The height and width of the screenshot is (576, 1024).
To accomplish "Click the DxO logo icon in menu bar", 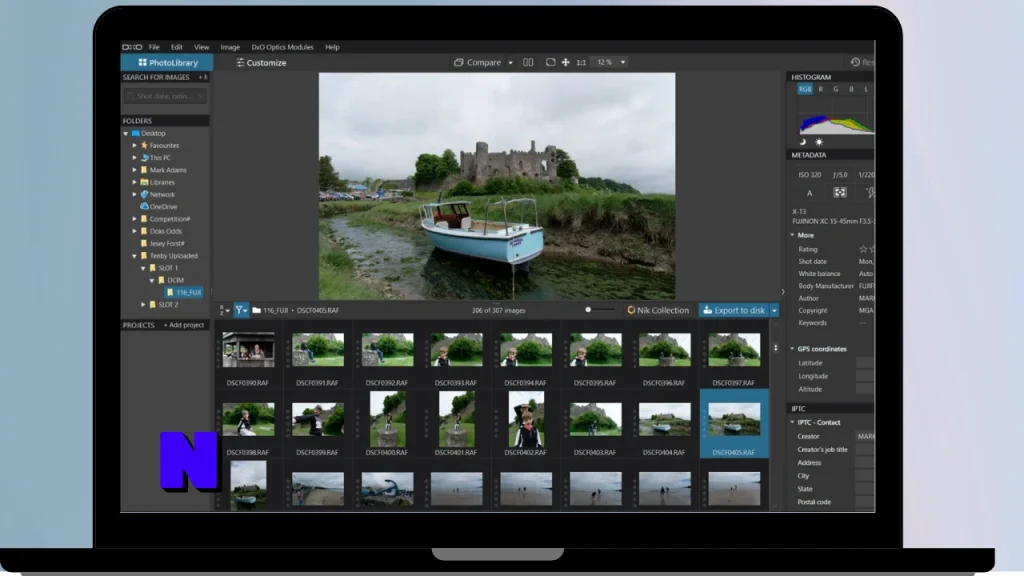I will pyautogui.click(x=132, y=47).
